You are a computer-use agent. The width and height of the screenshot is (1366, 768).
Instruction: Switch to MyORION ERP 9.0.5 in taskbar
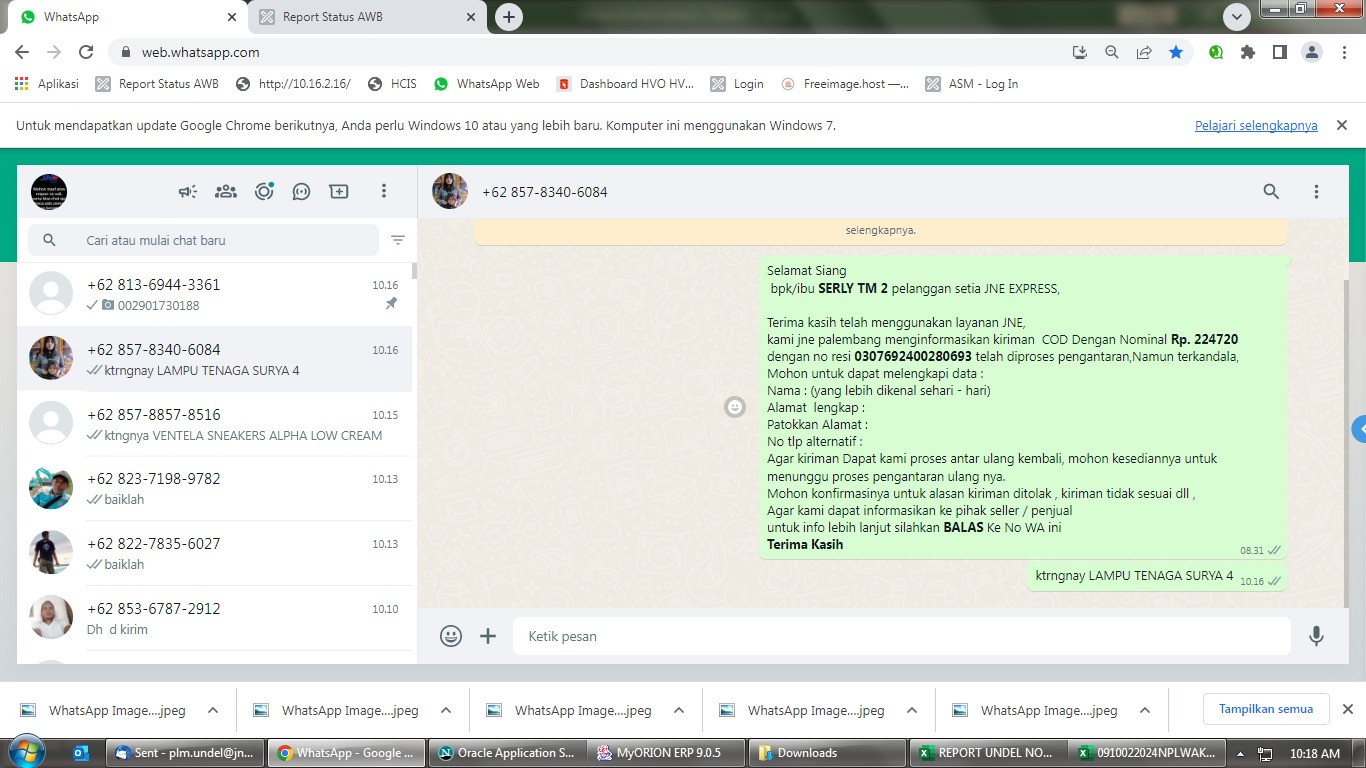[667, 753]
